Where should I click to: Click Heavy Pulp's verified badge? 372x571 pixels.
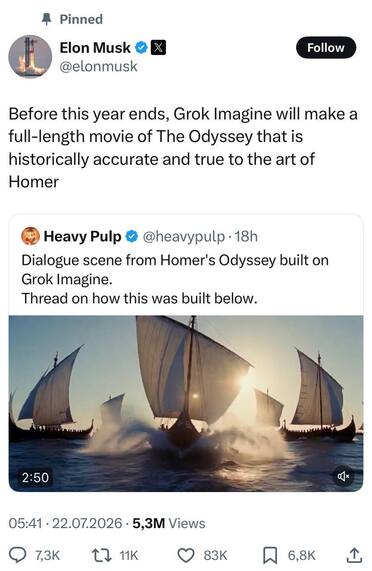[x=132, y=237]
